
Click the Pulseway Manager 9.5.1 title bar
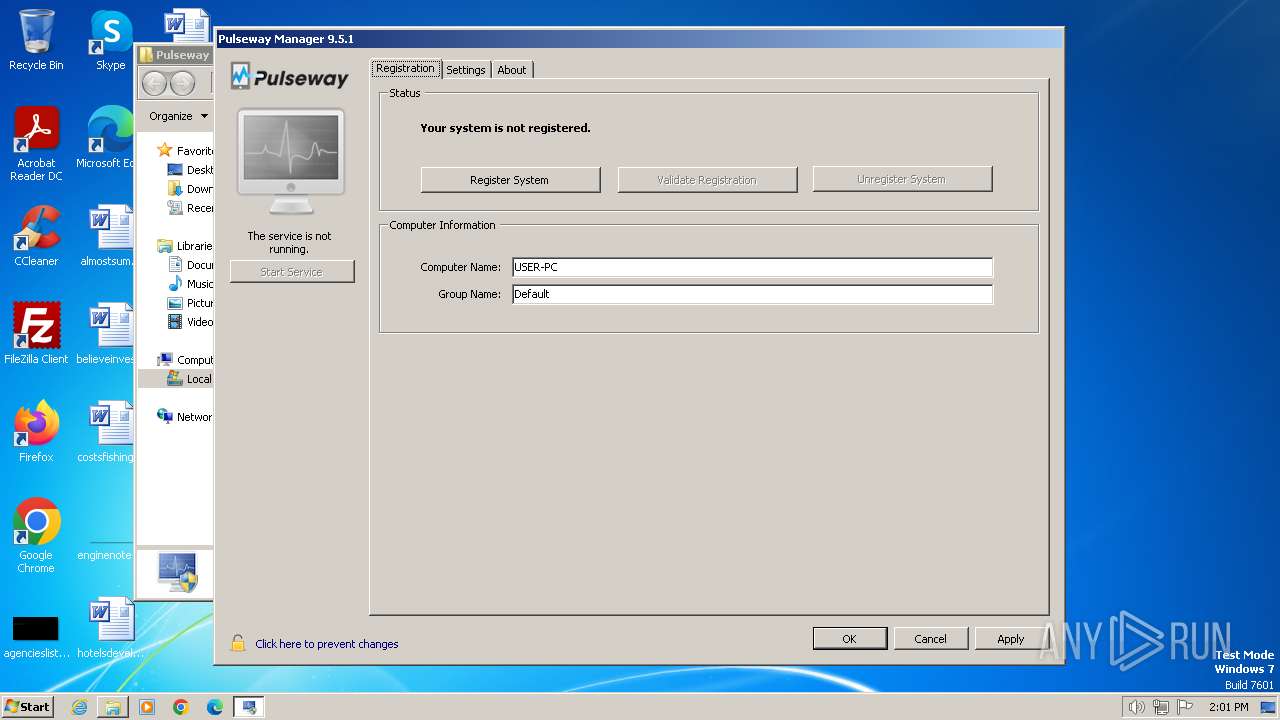[x=638, y=39]
